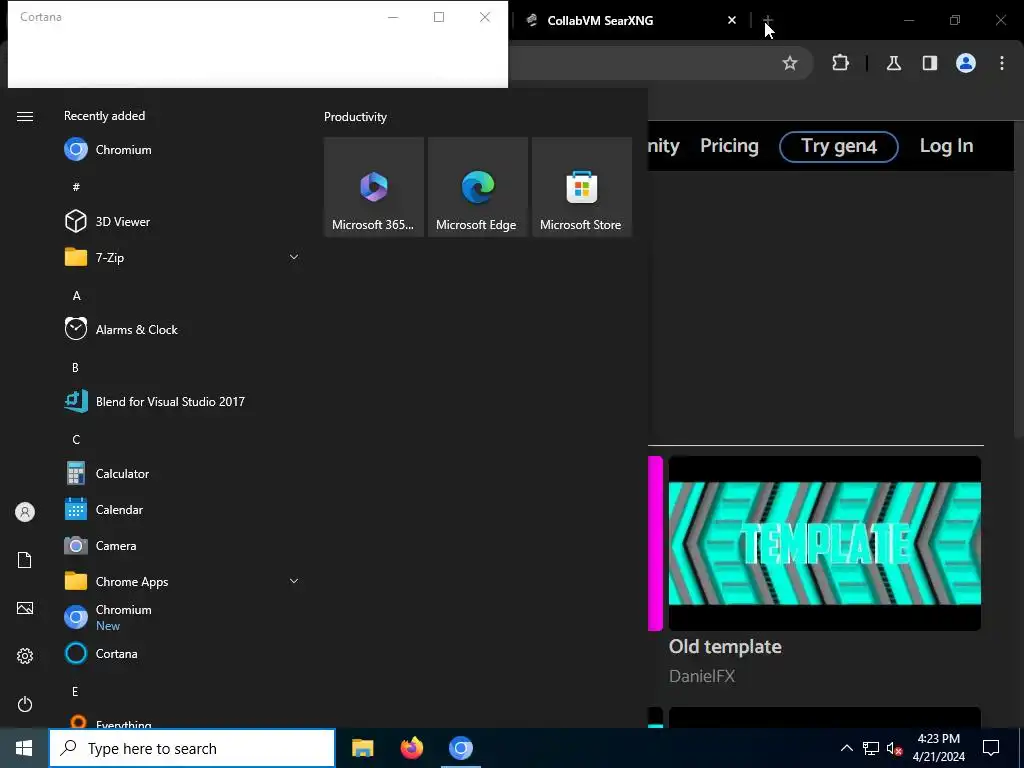Click the letter E group header

75,692
